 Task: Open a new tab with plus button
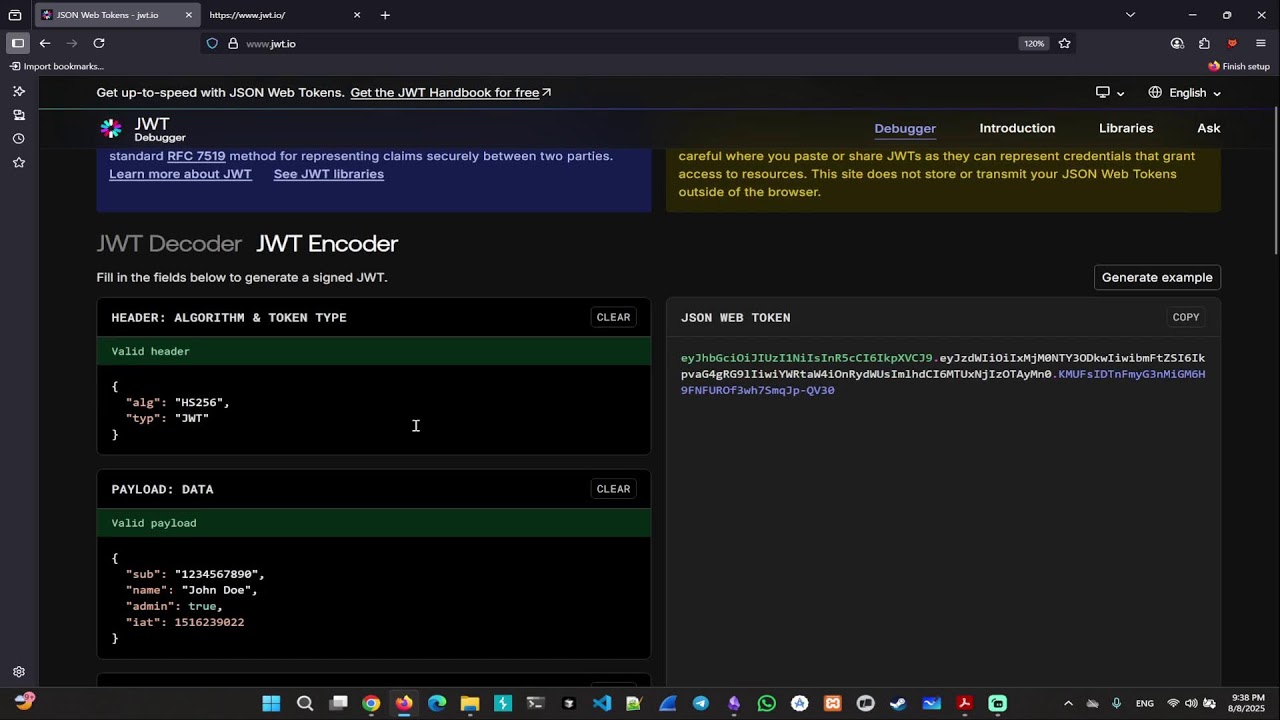(x=385, y=15)
